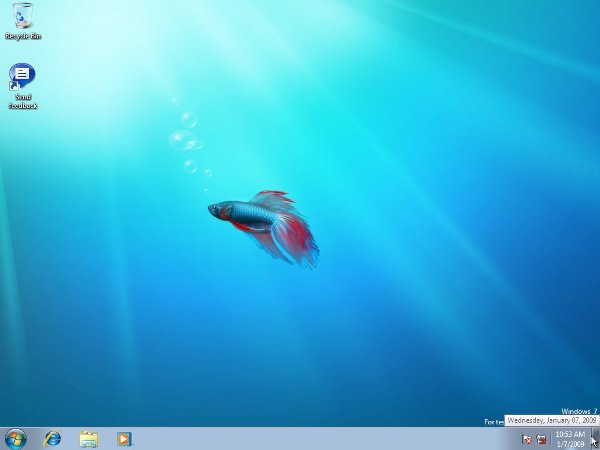The height and width of the screenshot is (450, 600).
Task: Click the Recycle Bin text label
Action: (23, 36)
